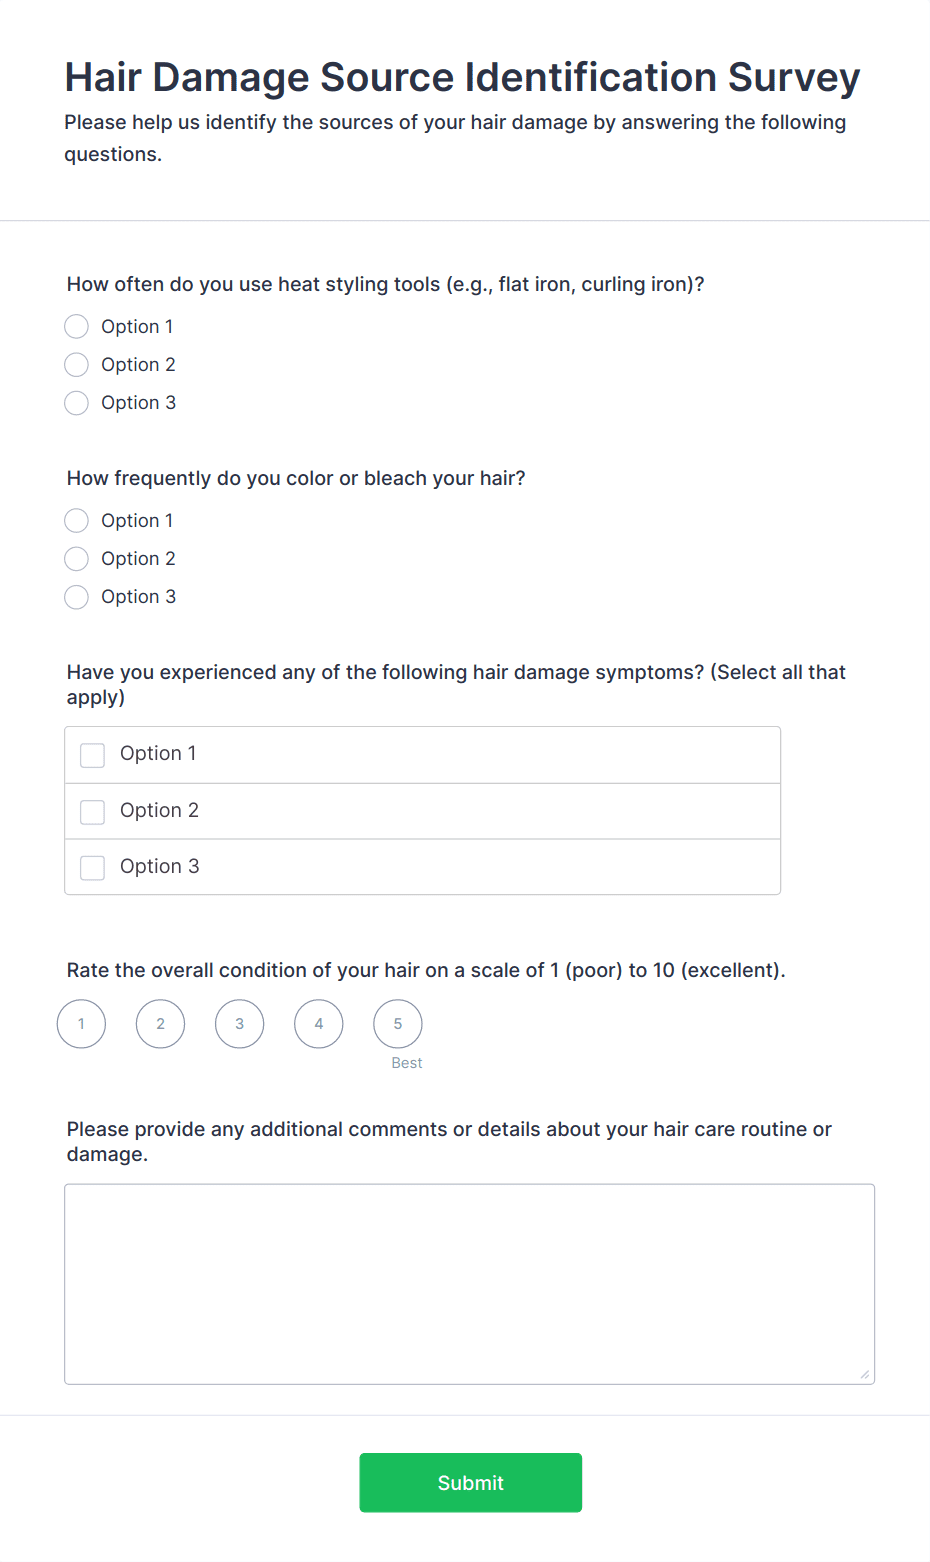Click inside the additional comments text area

click(x=470, y=1280)
